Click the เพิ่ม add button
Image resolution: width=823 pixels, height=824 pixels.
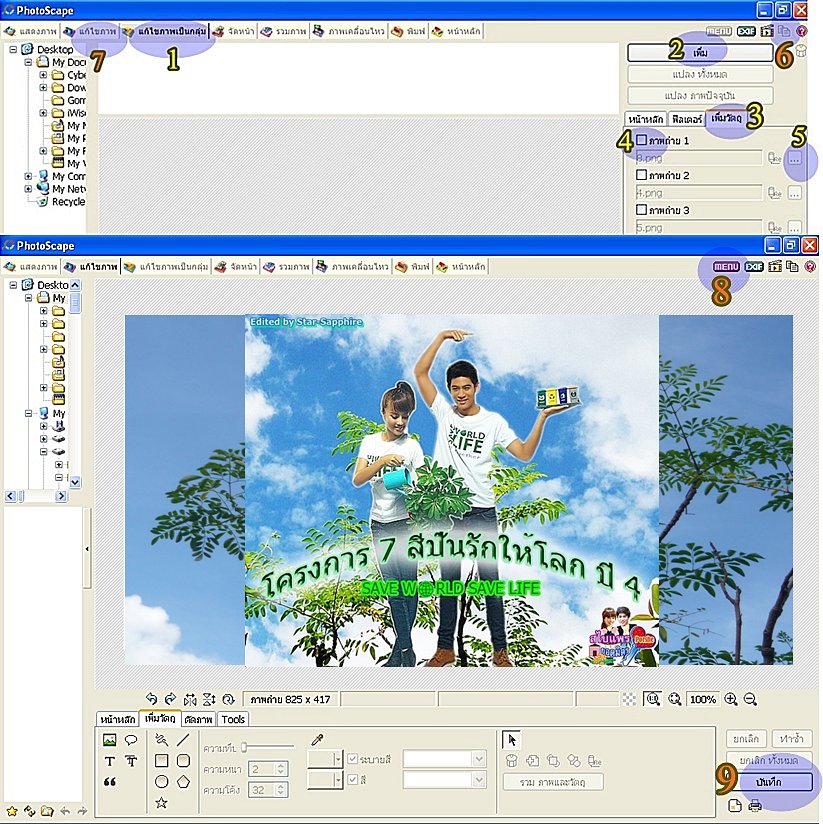700,53
